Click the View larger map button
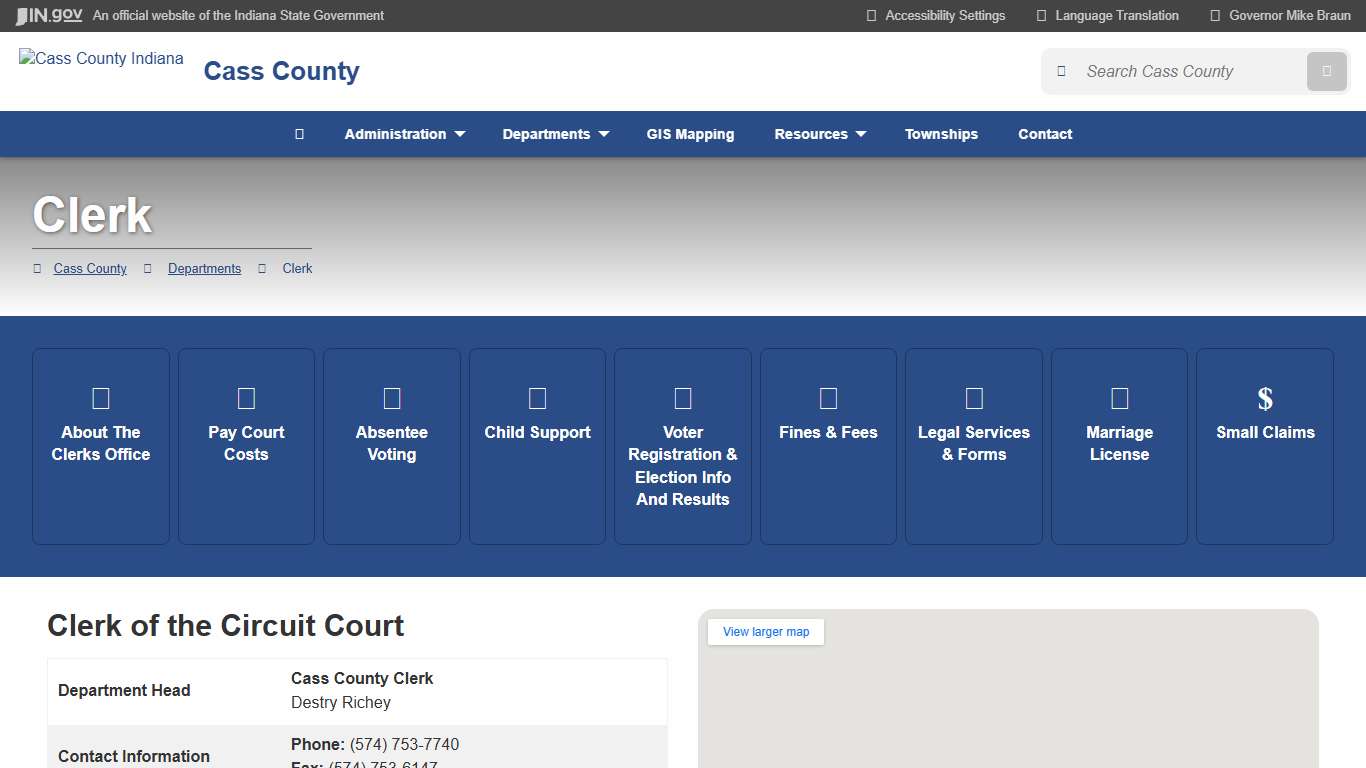Viewport: 1366px width, 768px height. pos(765,631)
